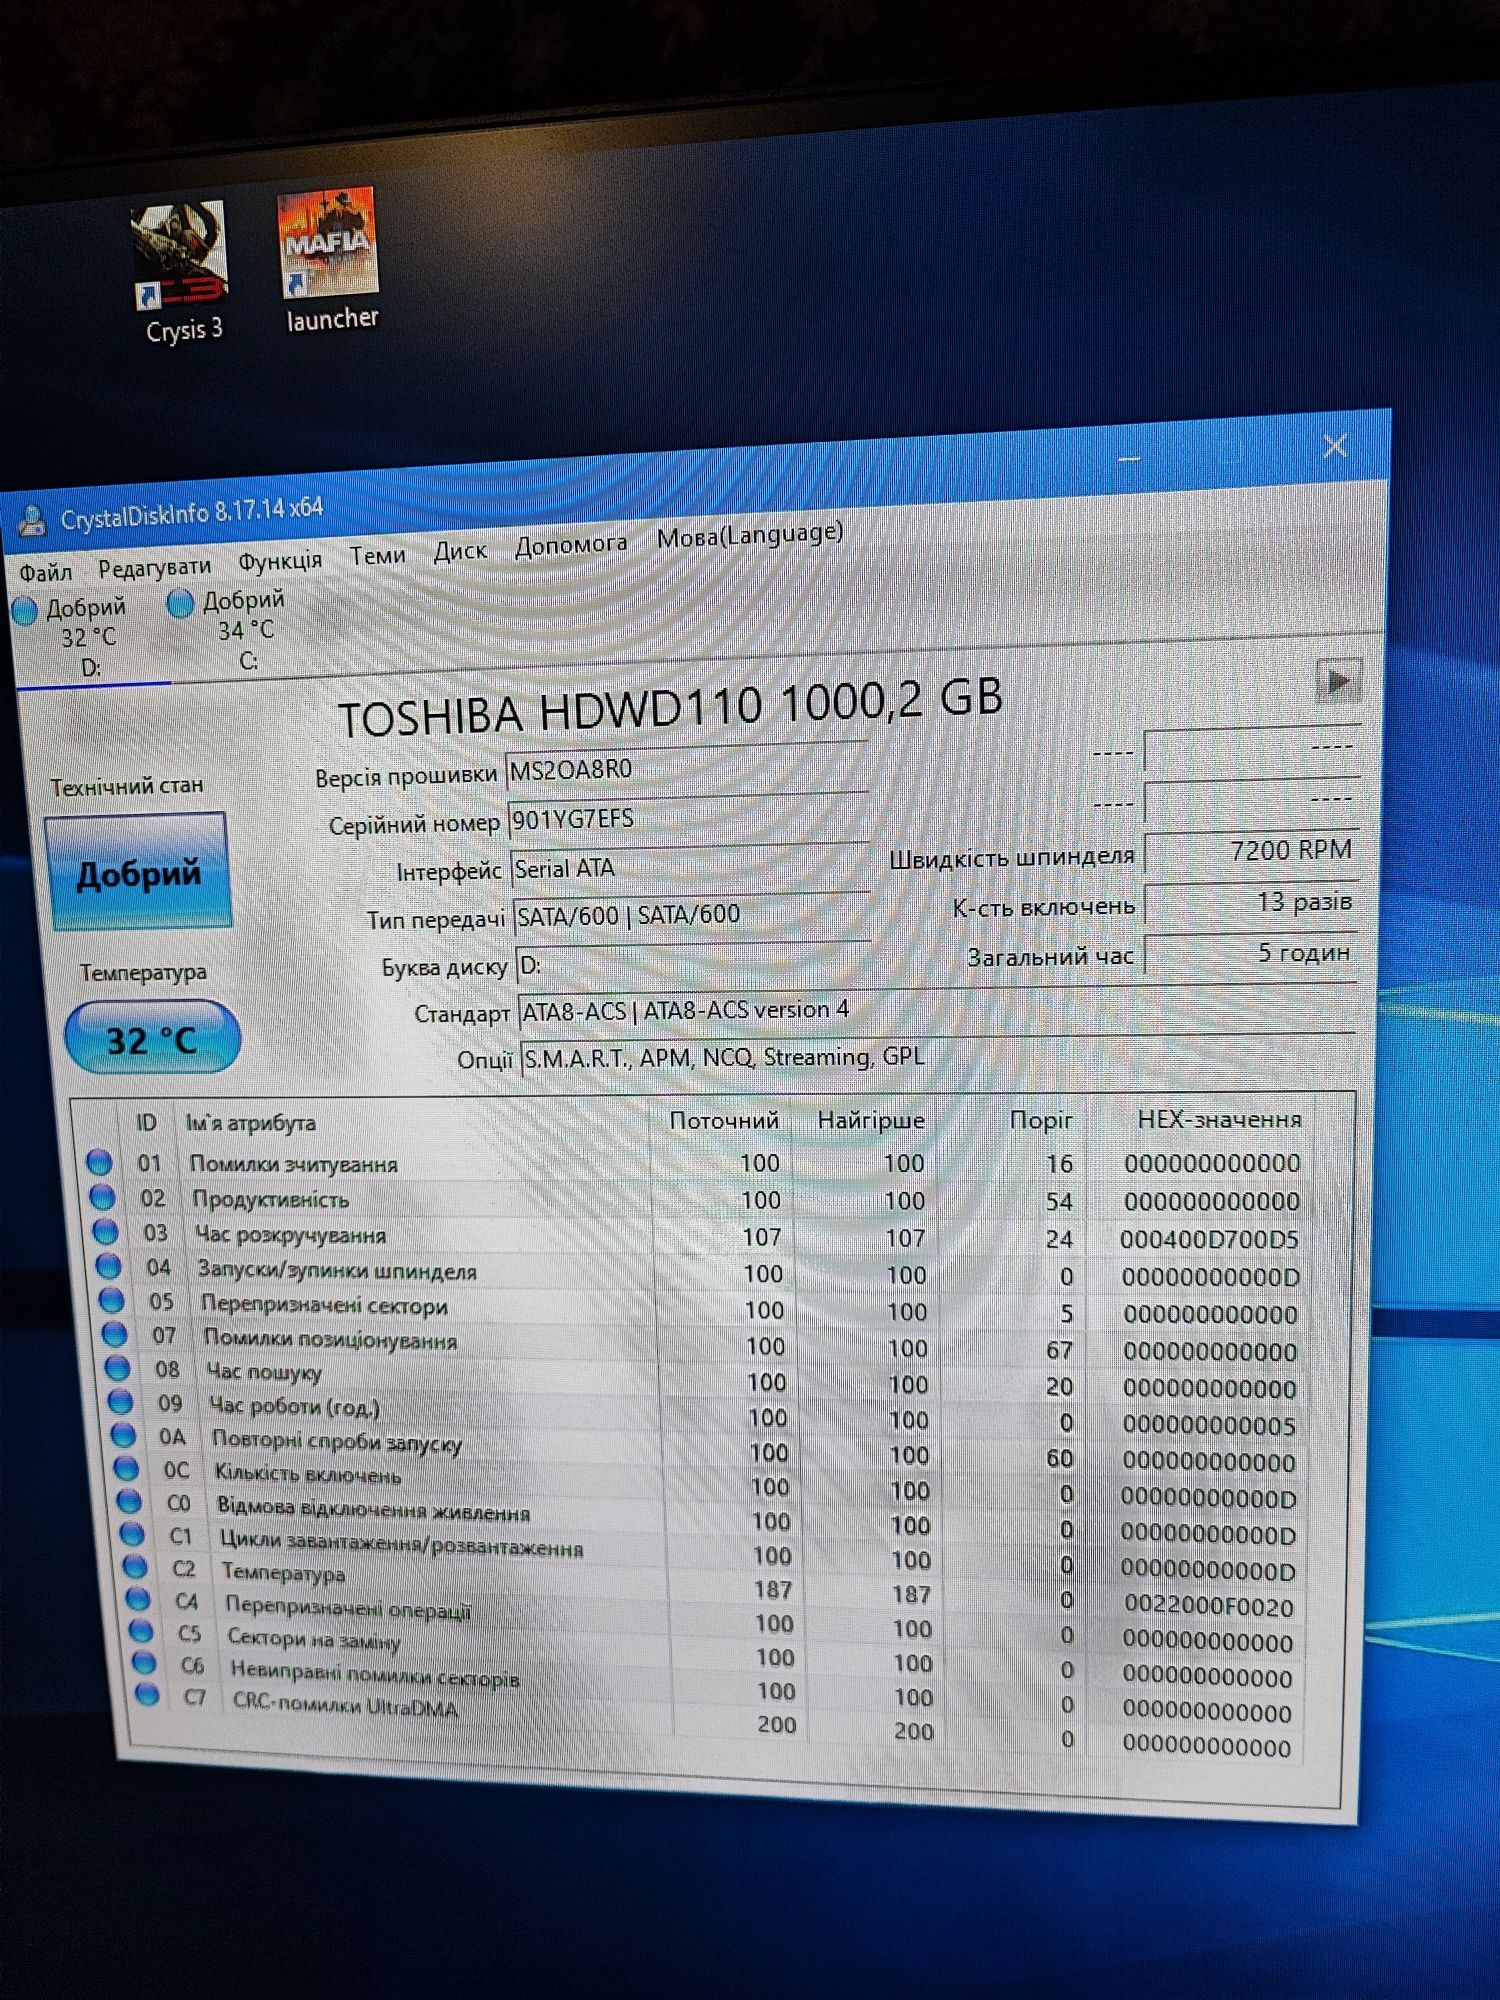Click status circle of attribute 09 Час роботи
1500x2000 pixels.
pos(120,1401)
